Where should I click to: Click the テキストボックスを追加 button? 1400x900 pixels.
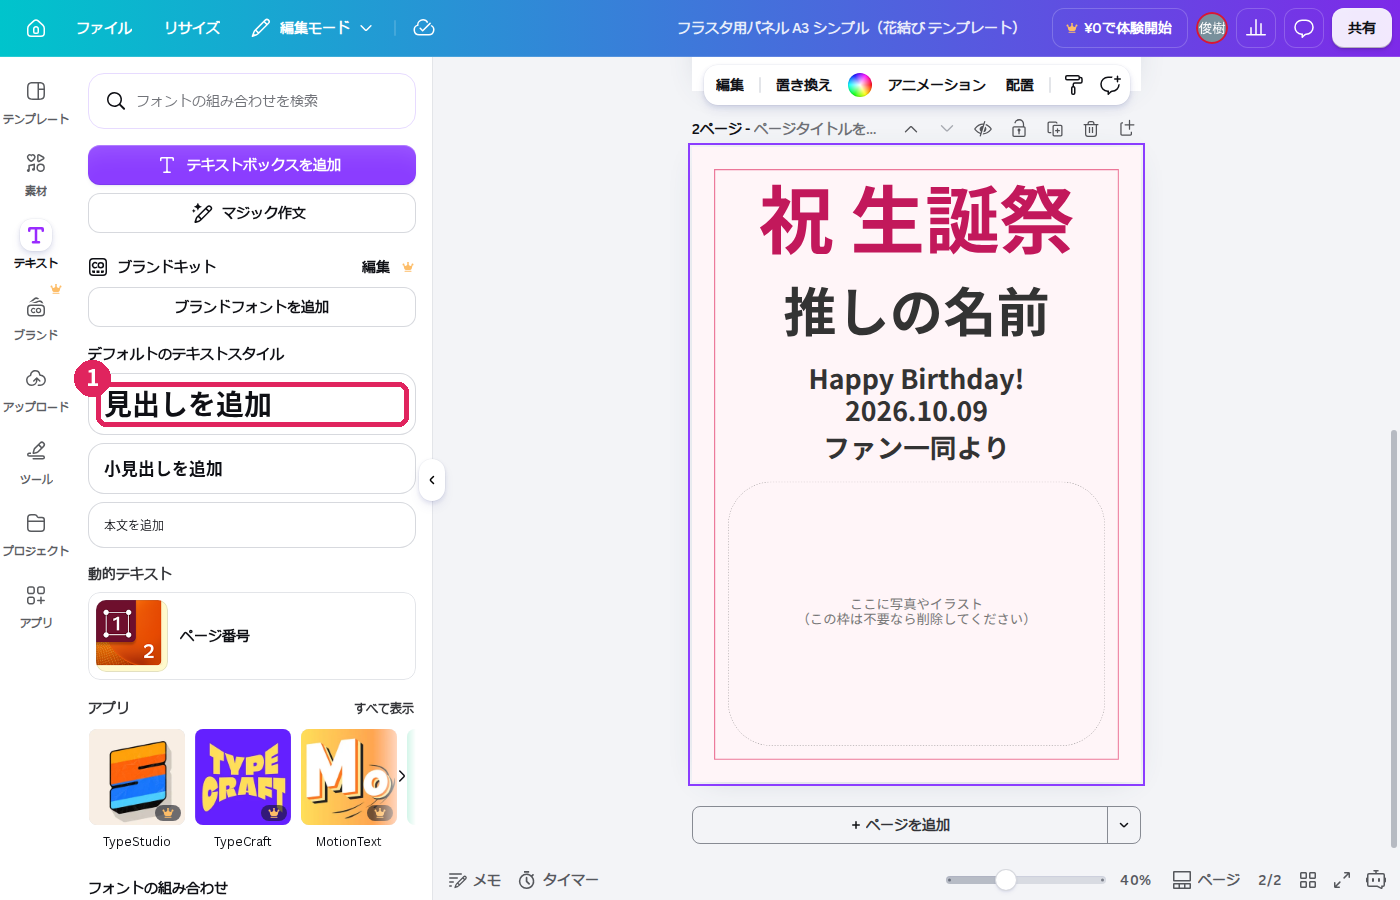[x=252, y=165]
